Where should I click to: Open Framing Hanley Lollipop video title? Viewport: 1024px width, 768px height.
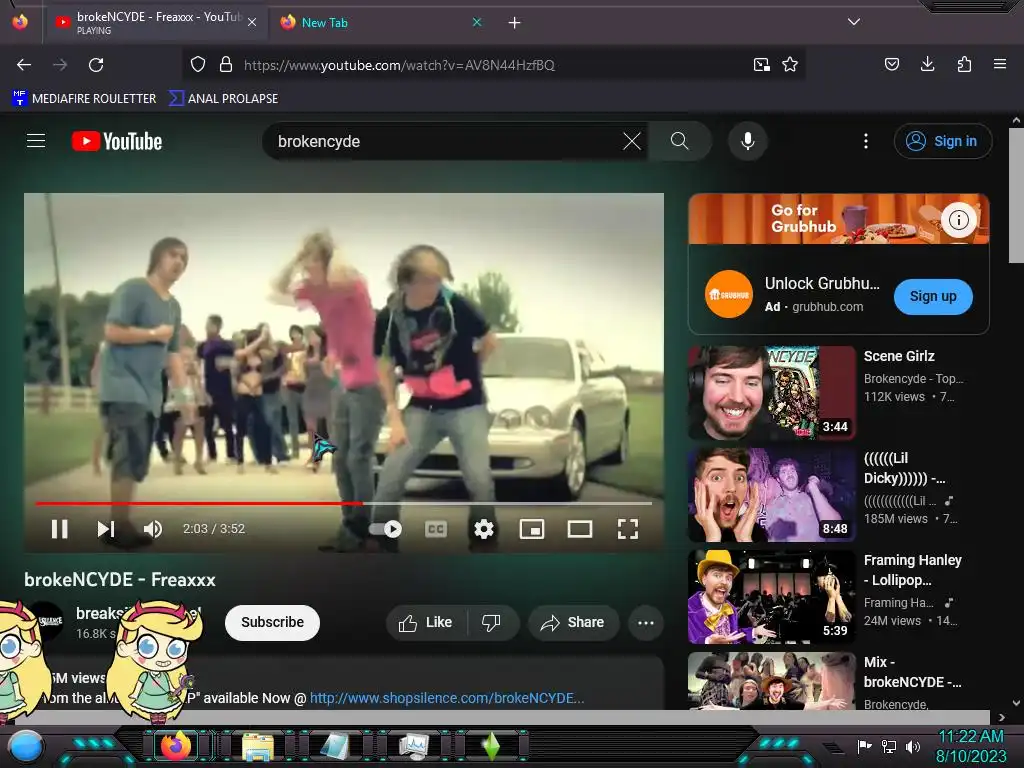click(912, 569)
